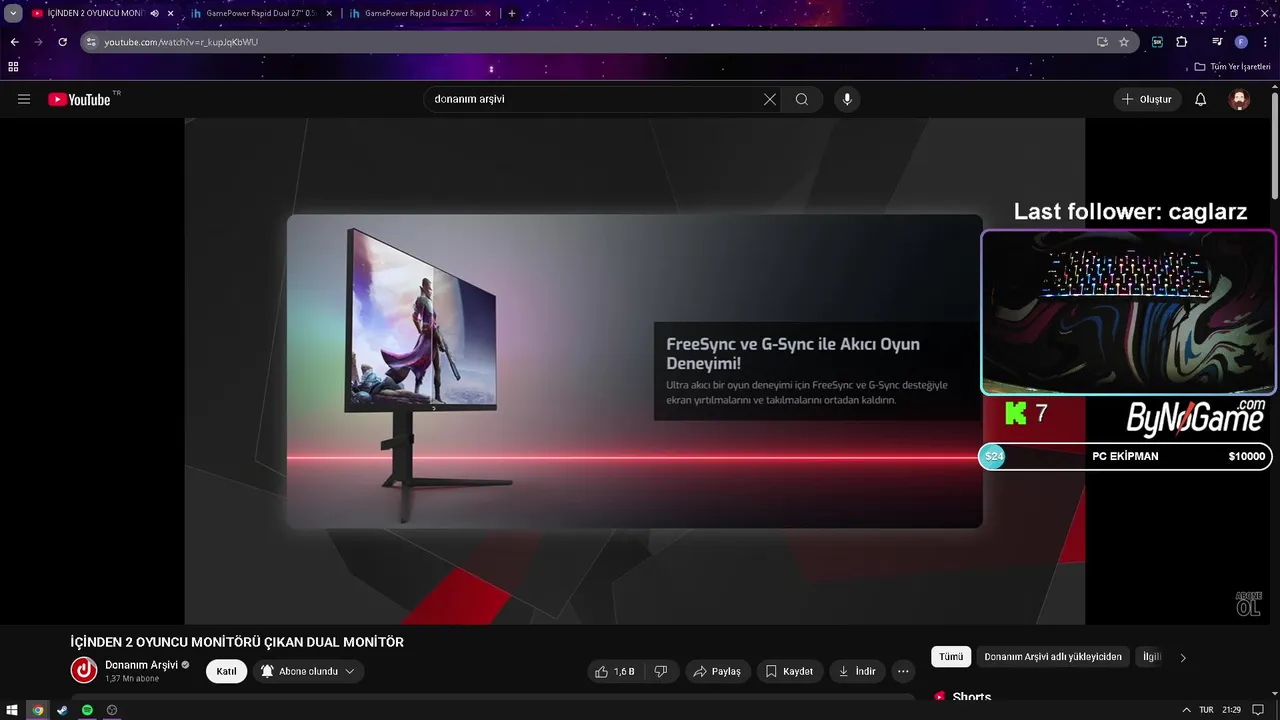This screenshot has width=1280, height=720.
Task: Open the Chrome profile avatar
Action: (x=1241, y=42)
